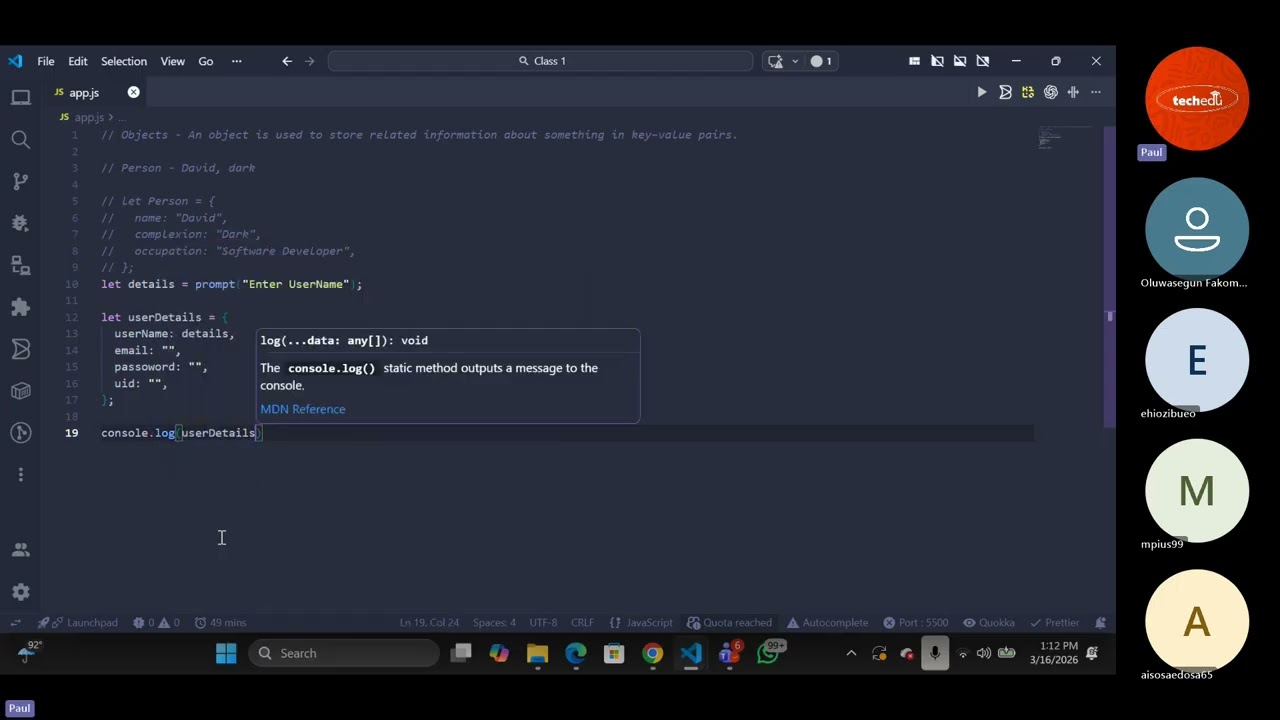Open Microsoft Teams from taskbar
1280x720 pixels.
coord(730,654)
